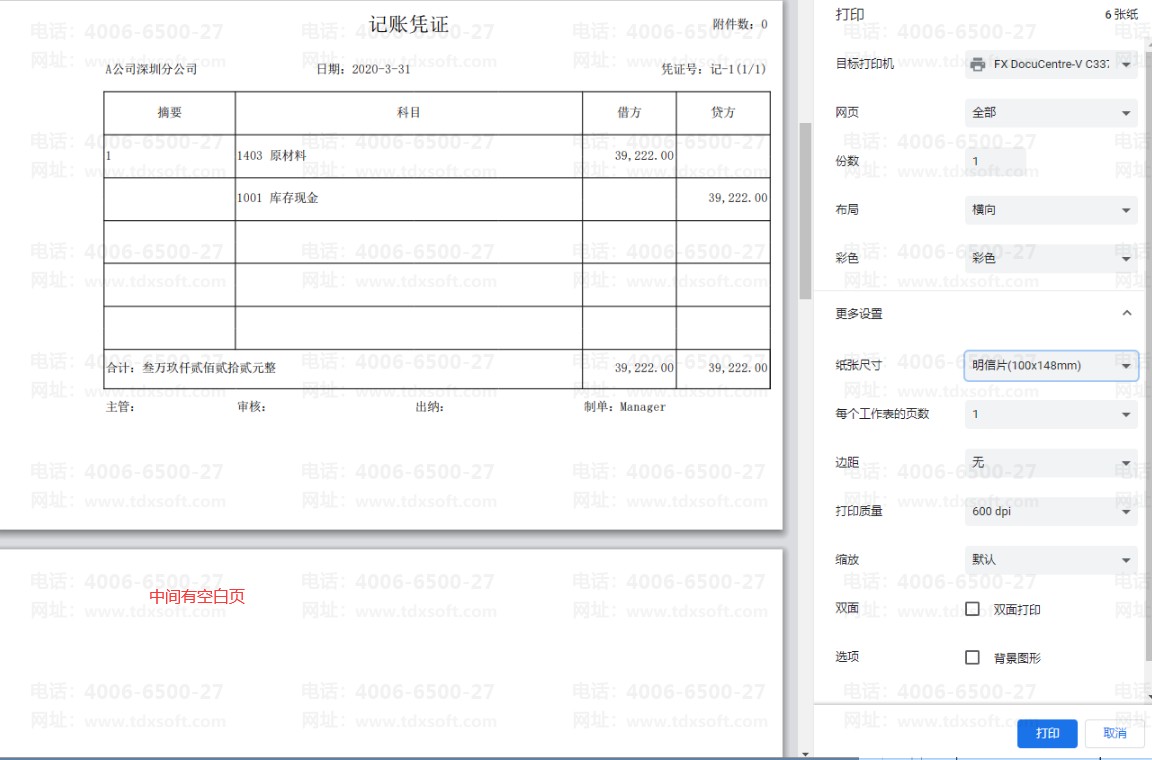1152x760 pixels.
Task: Open the 彩色 color mode dropdown
Action: [x=1050, y=258]
